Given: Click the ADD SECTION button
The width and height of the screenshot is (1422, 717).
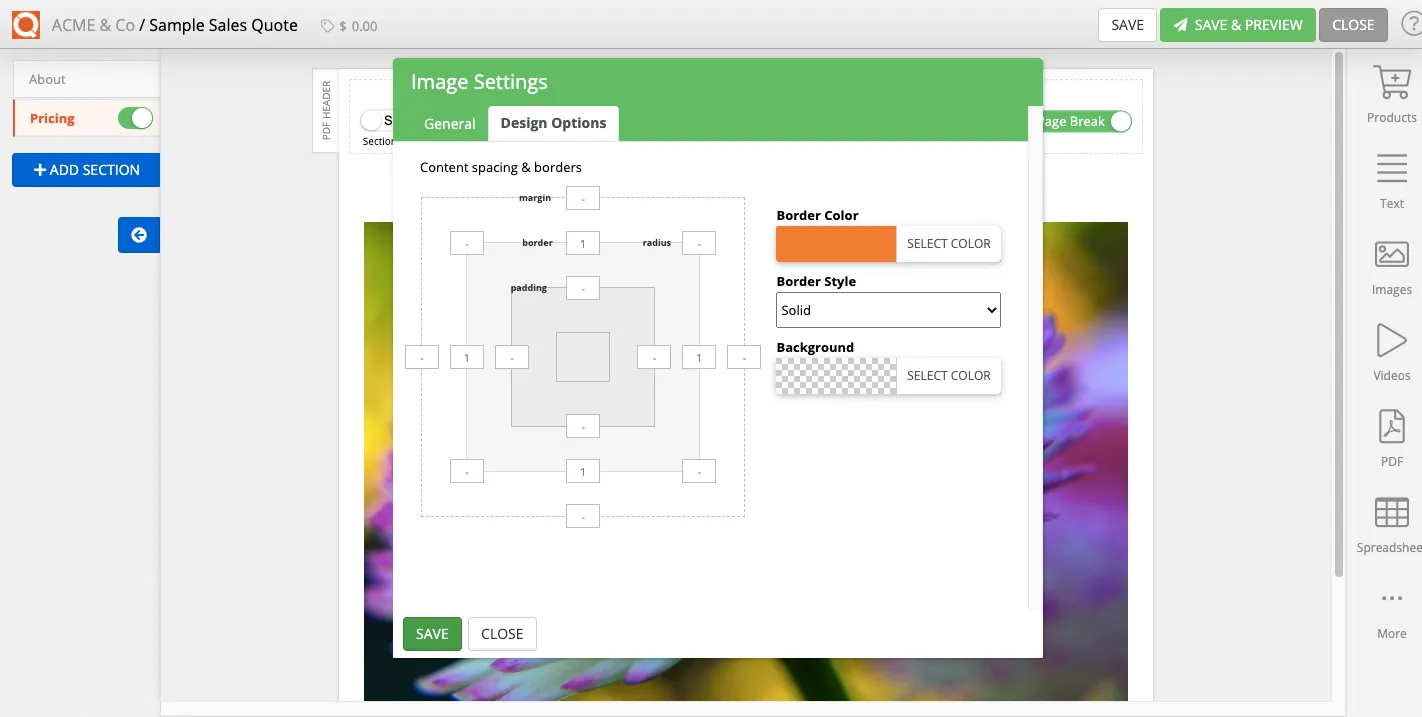Looking at the screenshot, I should [x=85, y=169].
